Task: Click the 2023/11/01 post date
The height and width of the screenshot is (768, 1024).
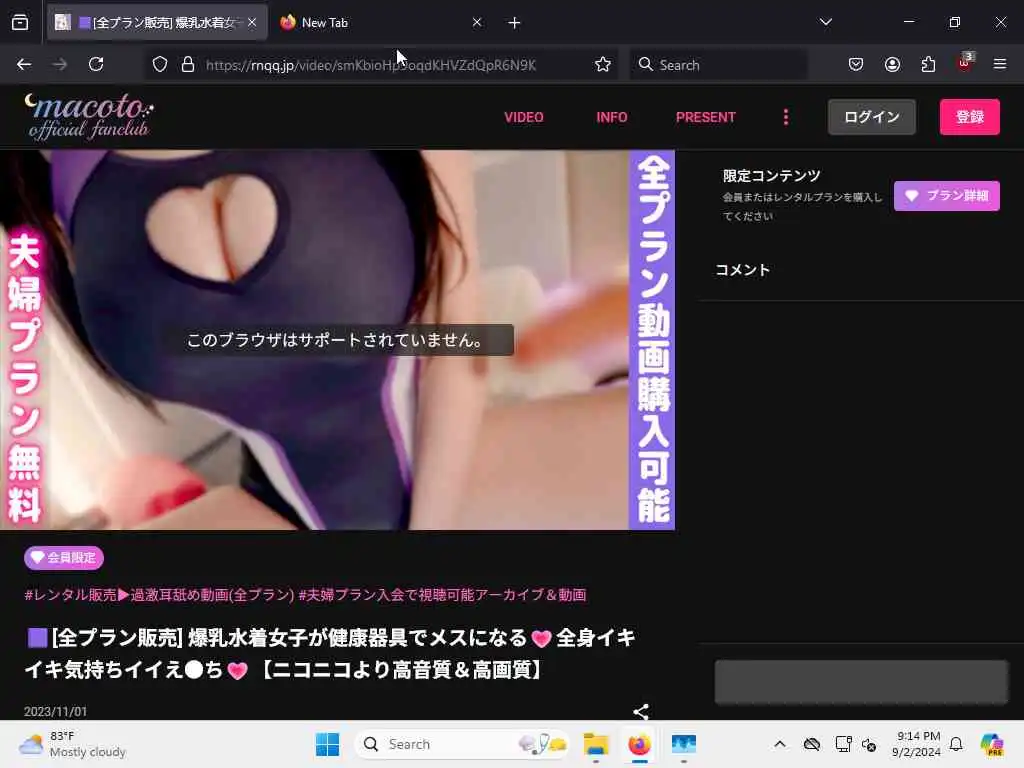Action: pyautogui.click(x=56, y=711)
